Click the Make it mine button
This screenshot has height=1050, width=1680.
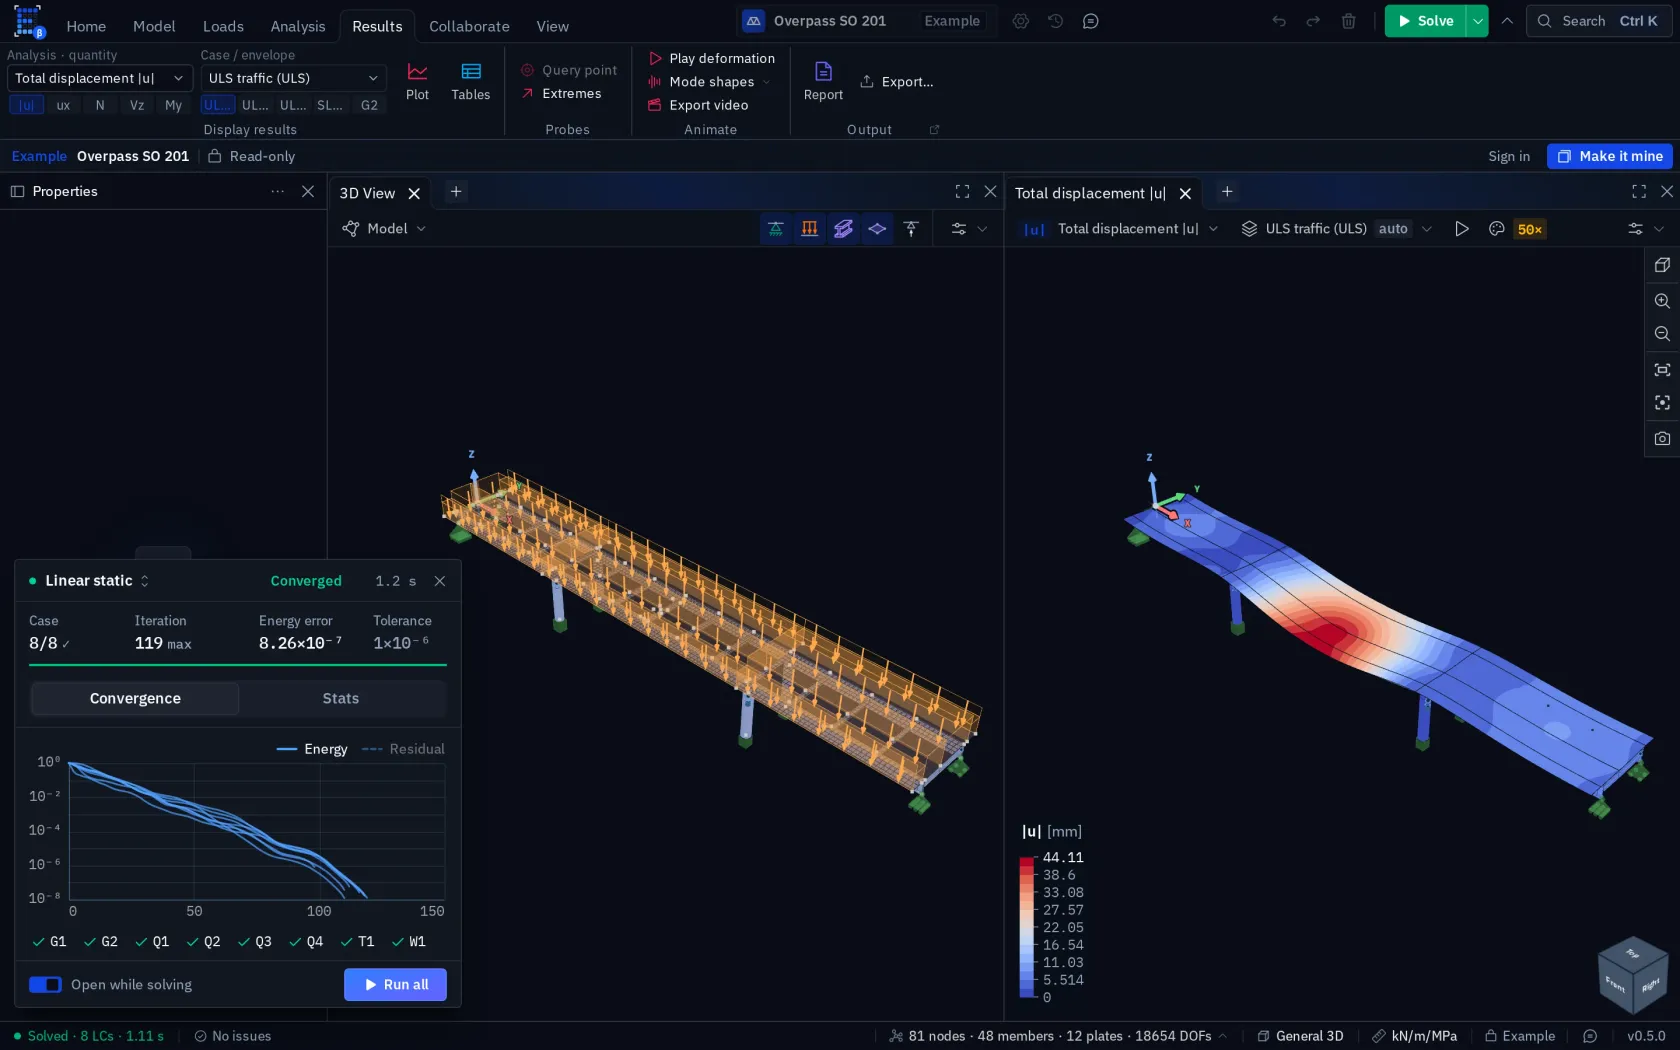click(x=1609, y=156)
